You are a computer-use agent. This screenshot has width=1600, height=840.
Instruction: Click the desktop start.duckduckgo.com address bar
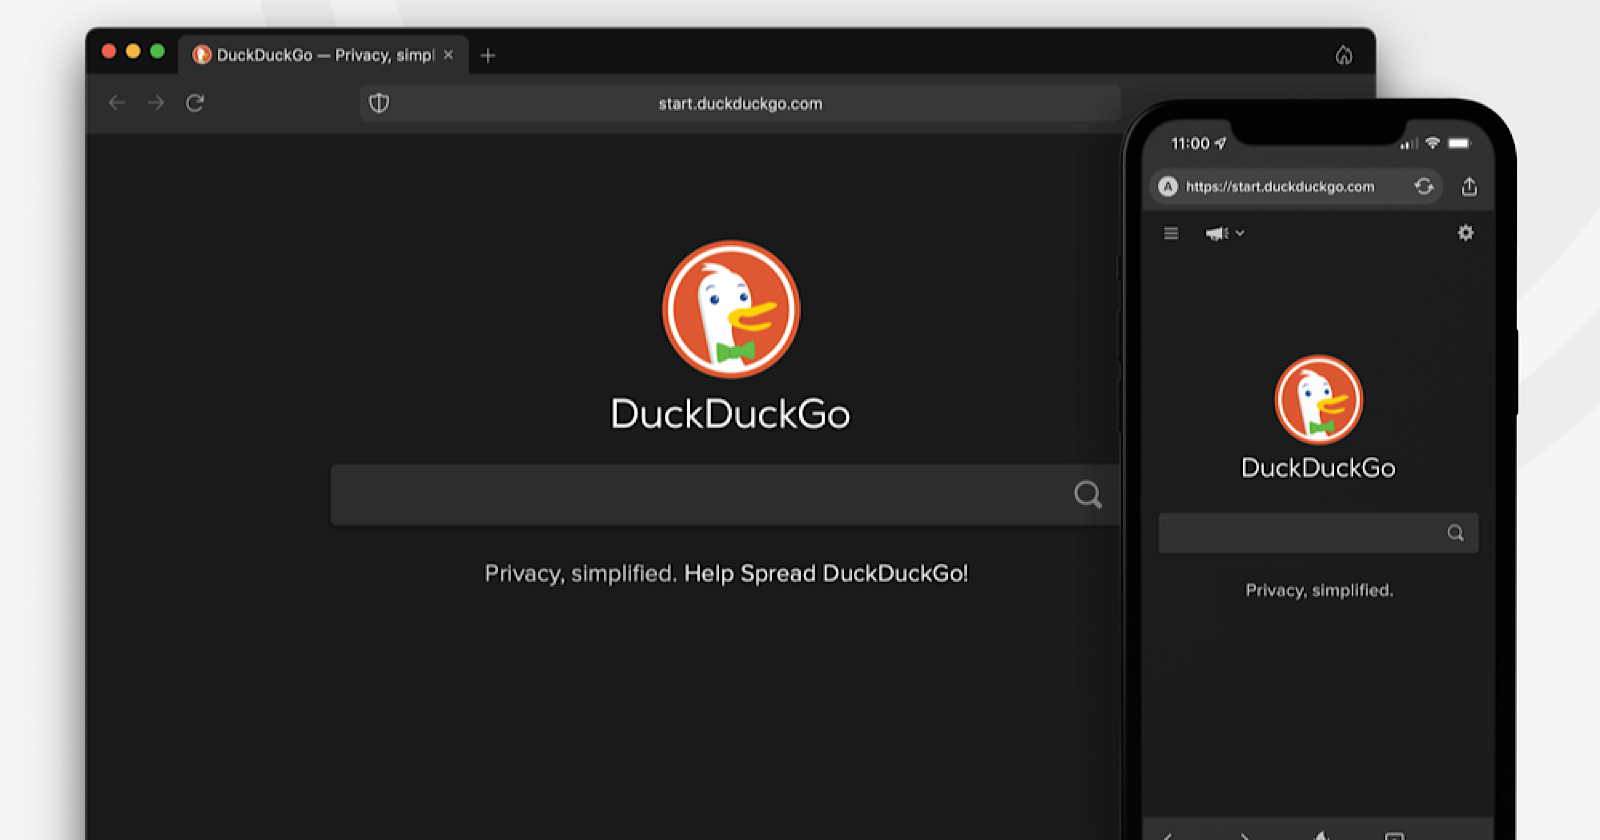[x=740, y=104]
